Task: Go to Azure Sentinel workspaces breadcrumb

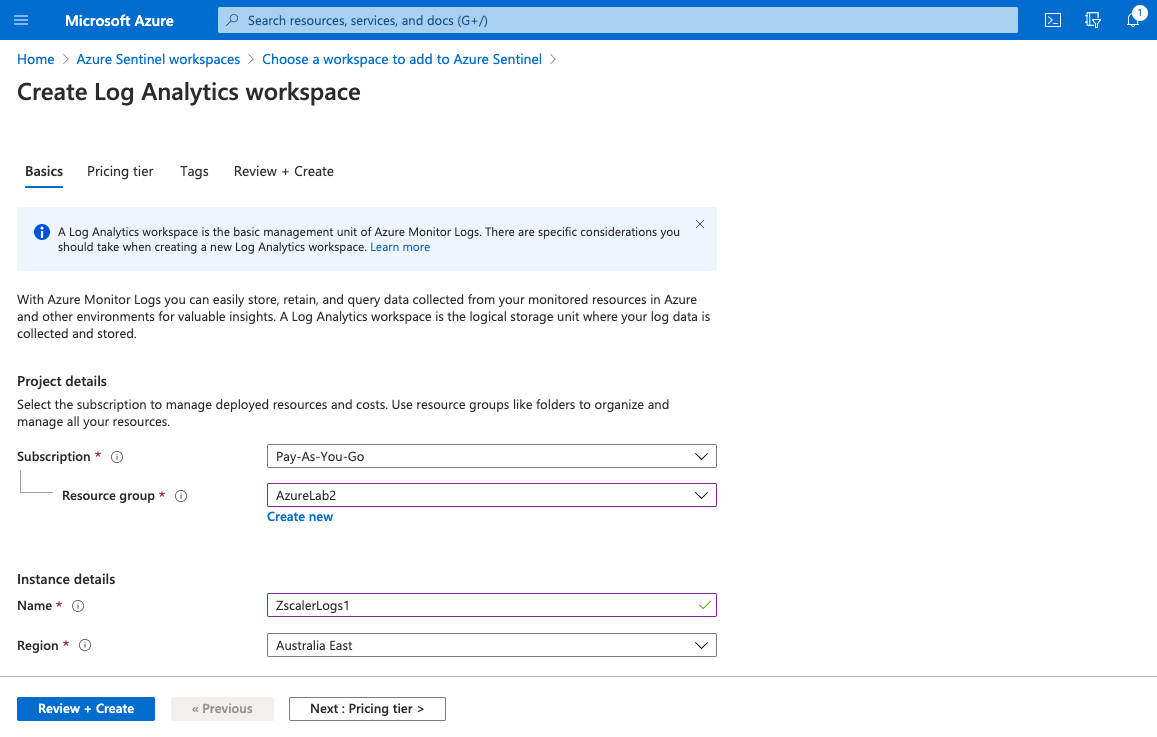Action: coord(158,60)
